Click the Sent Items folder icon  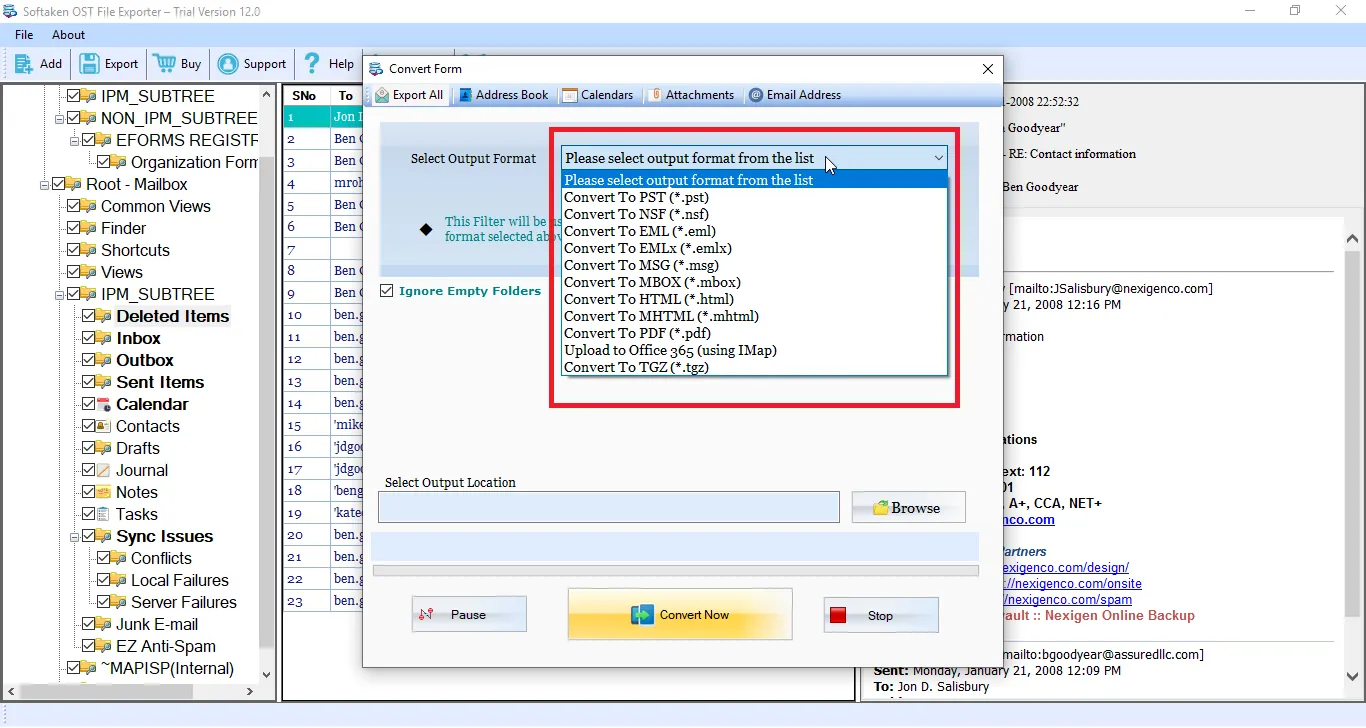tap(104, 382)
